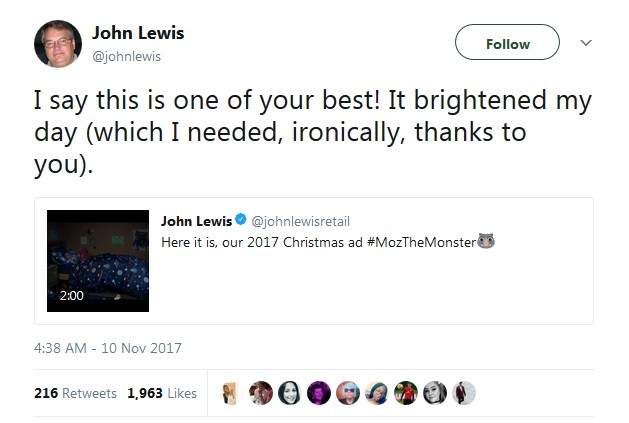View the 1,963 Likes list
Viewport: 629px width, 423px height.
pos(162,393)
